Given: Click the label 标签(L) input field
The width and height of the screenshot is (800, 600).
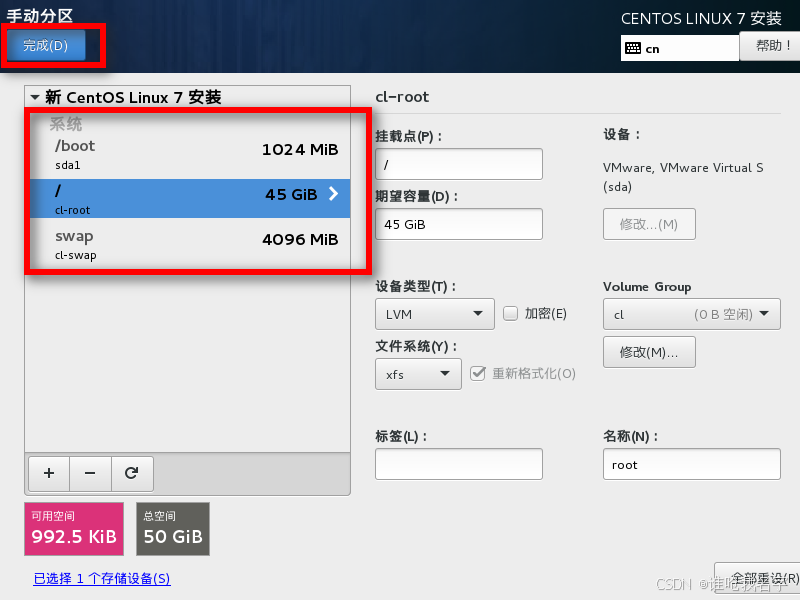Looking at the screenshot, I should 459,464.
